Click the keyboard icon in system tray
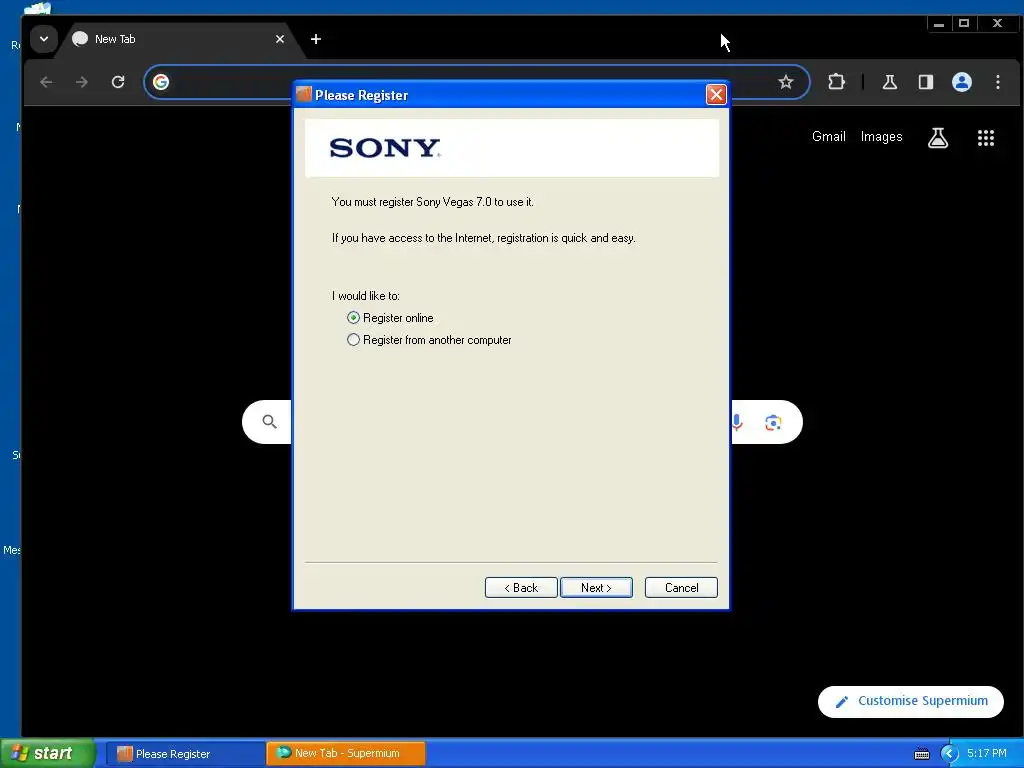This screenshot has width=1024, height=768. 921,754
